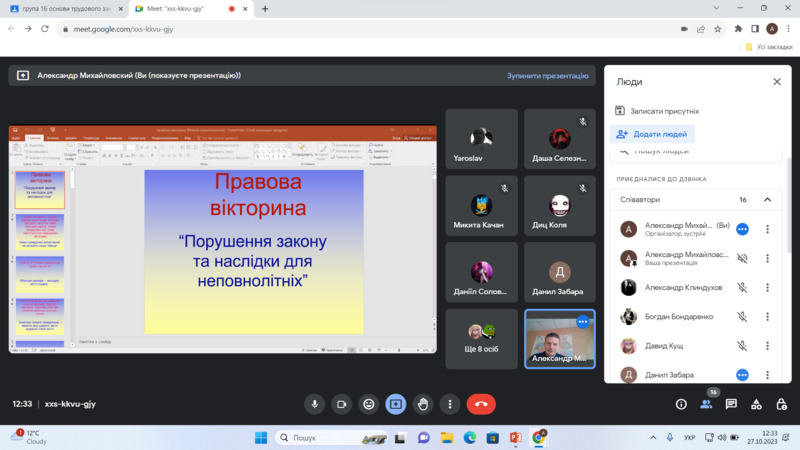Click the red leave call button
This screenshot has width=800, height=450.
[481, 404]
